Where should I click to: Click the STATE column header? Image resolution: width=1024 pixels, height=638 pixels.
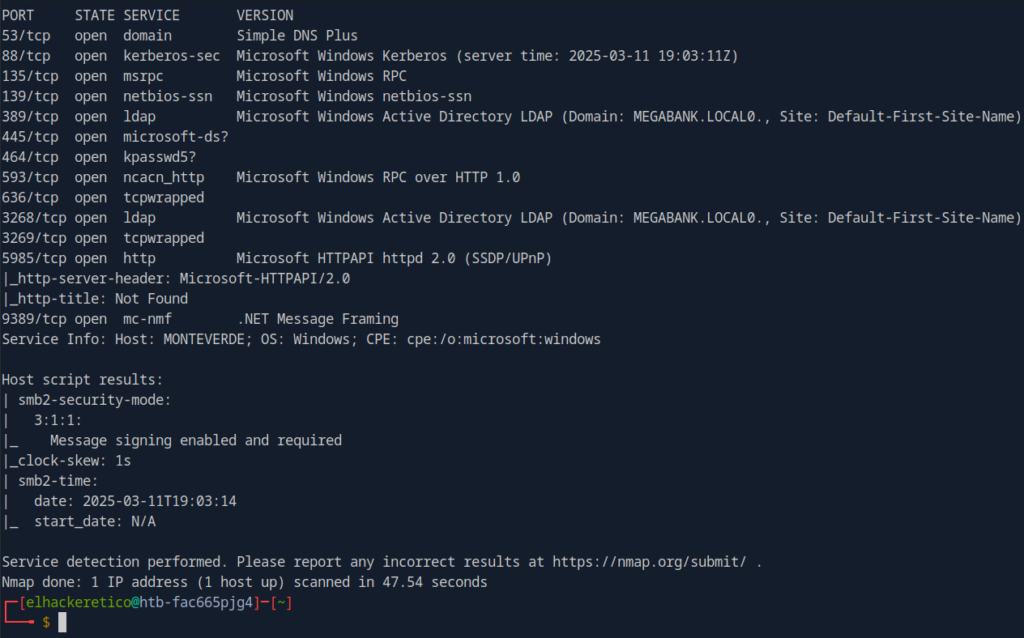tap(94, 15)
